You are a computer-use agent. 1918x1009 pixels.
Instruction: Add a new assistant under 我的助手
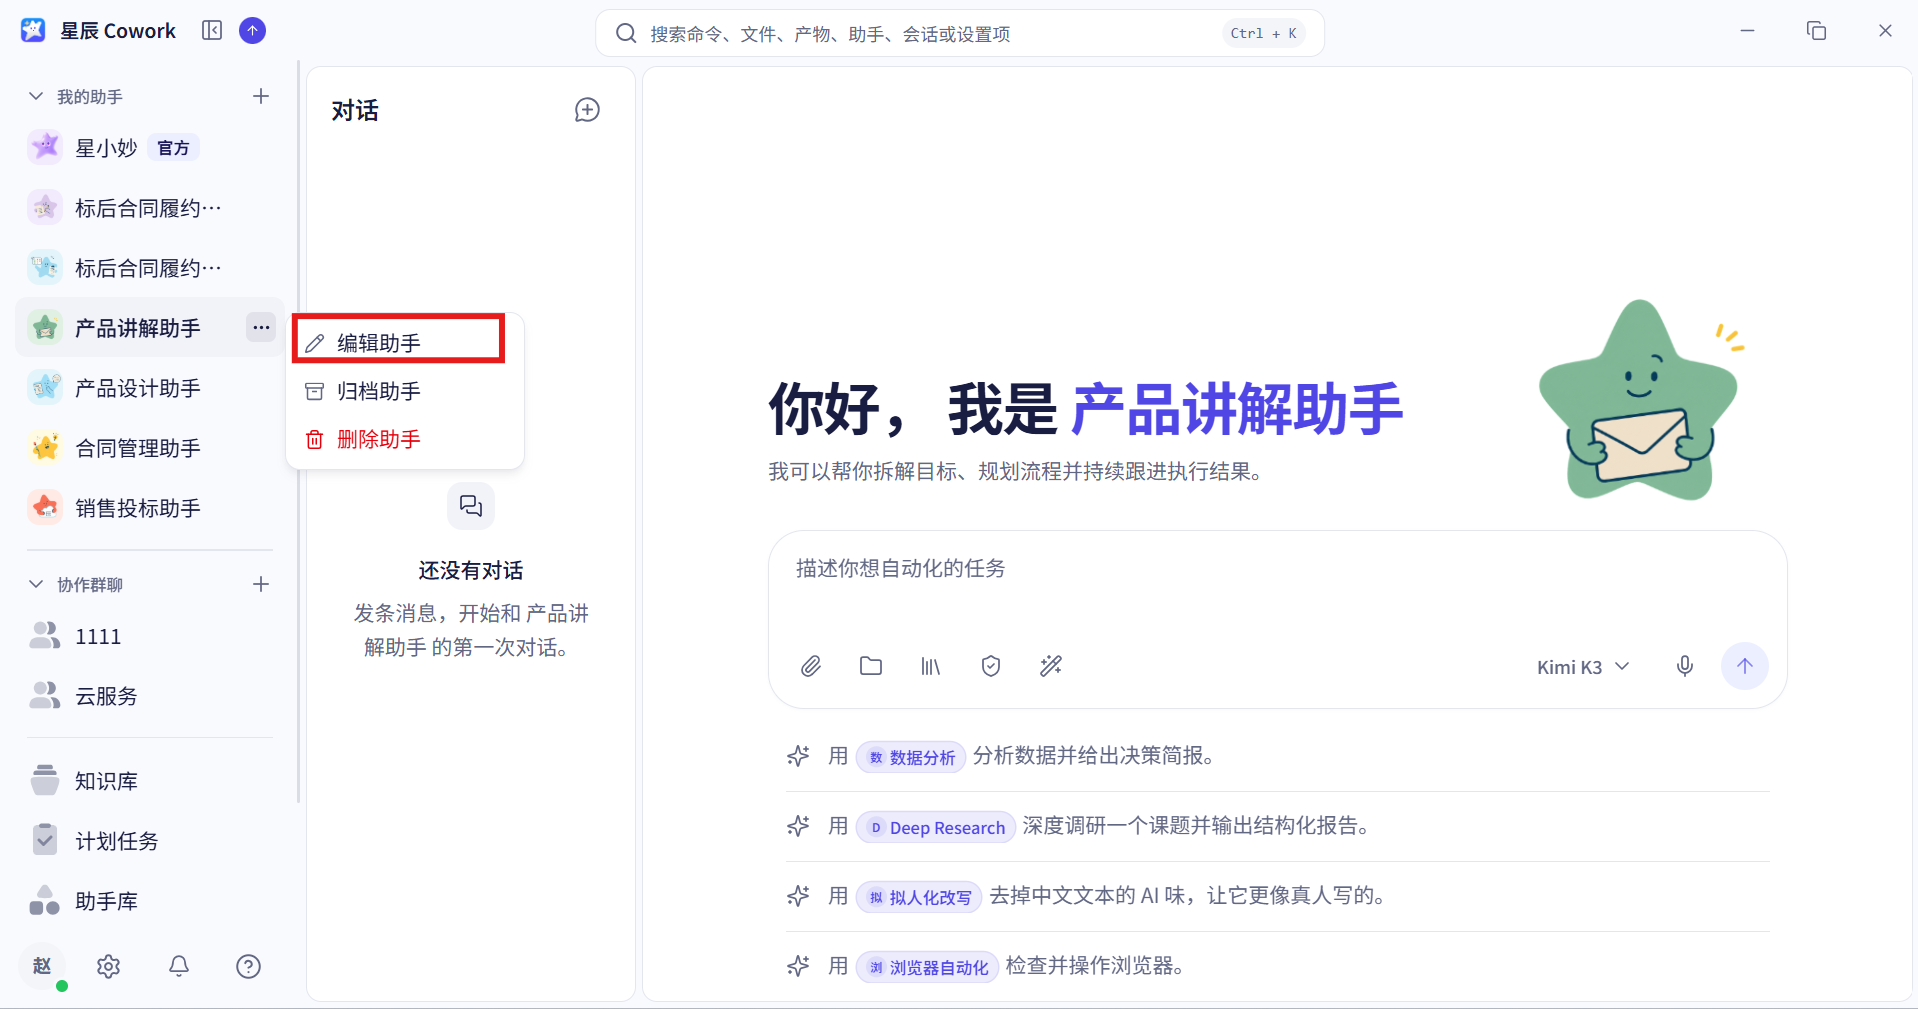(x=261, y=96)
